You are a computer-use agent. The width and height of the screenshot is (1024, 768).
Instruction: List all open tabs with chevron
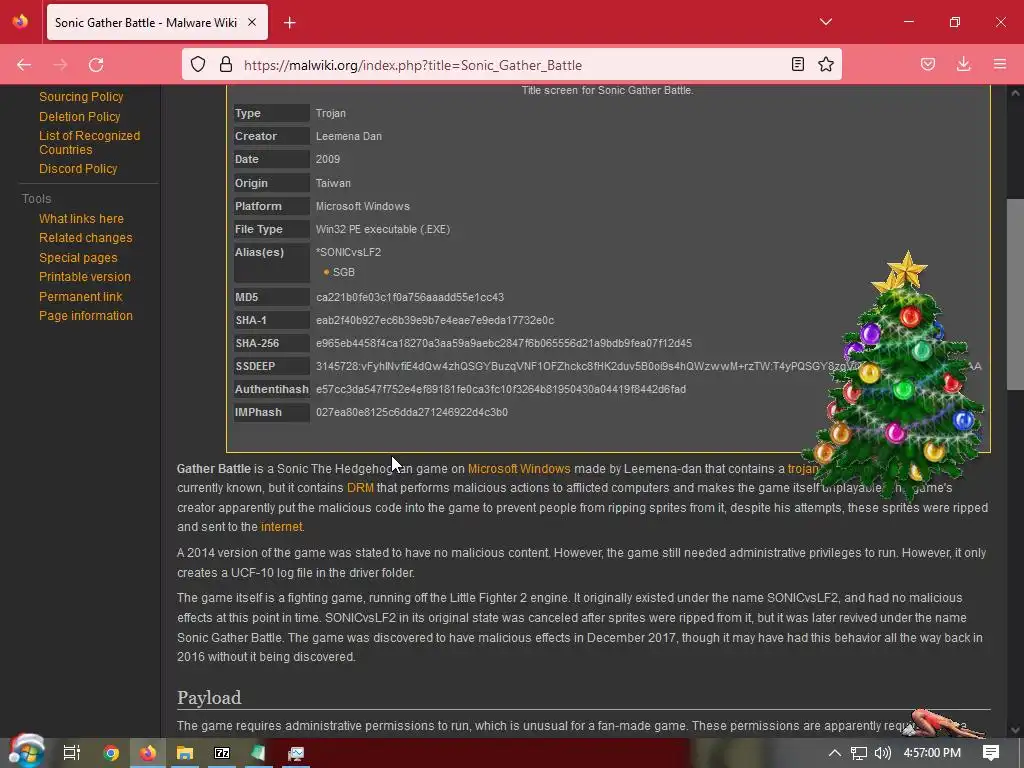coord(825,22)
